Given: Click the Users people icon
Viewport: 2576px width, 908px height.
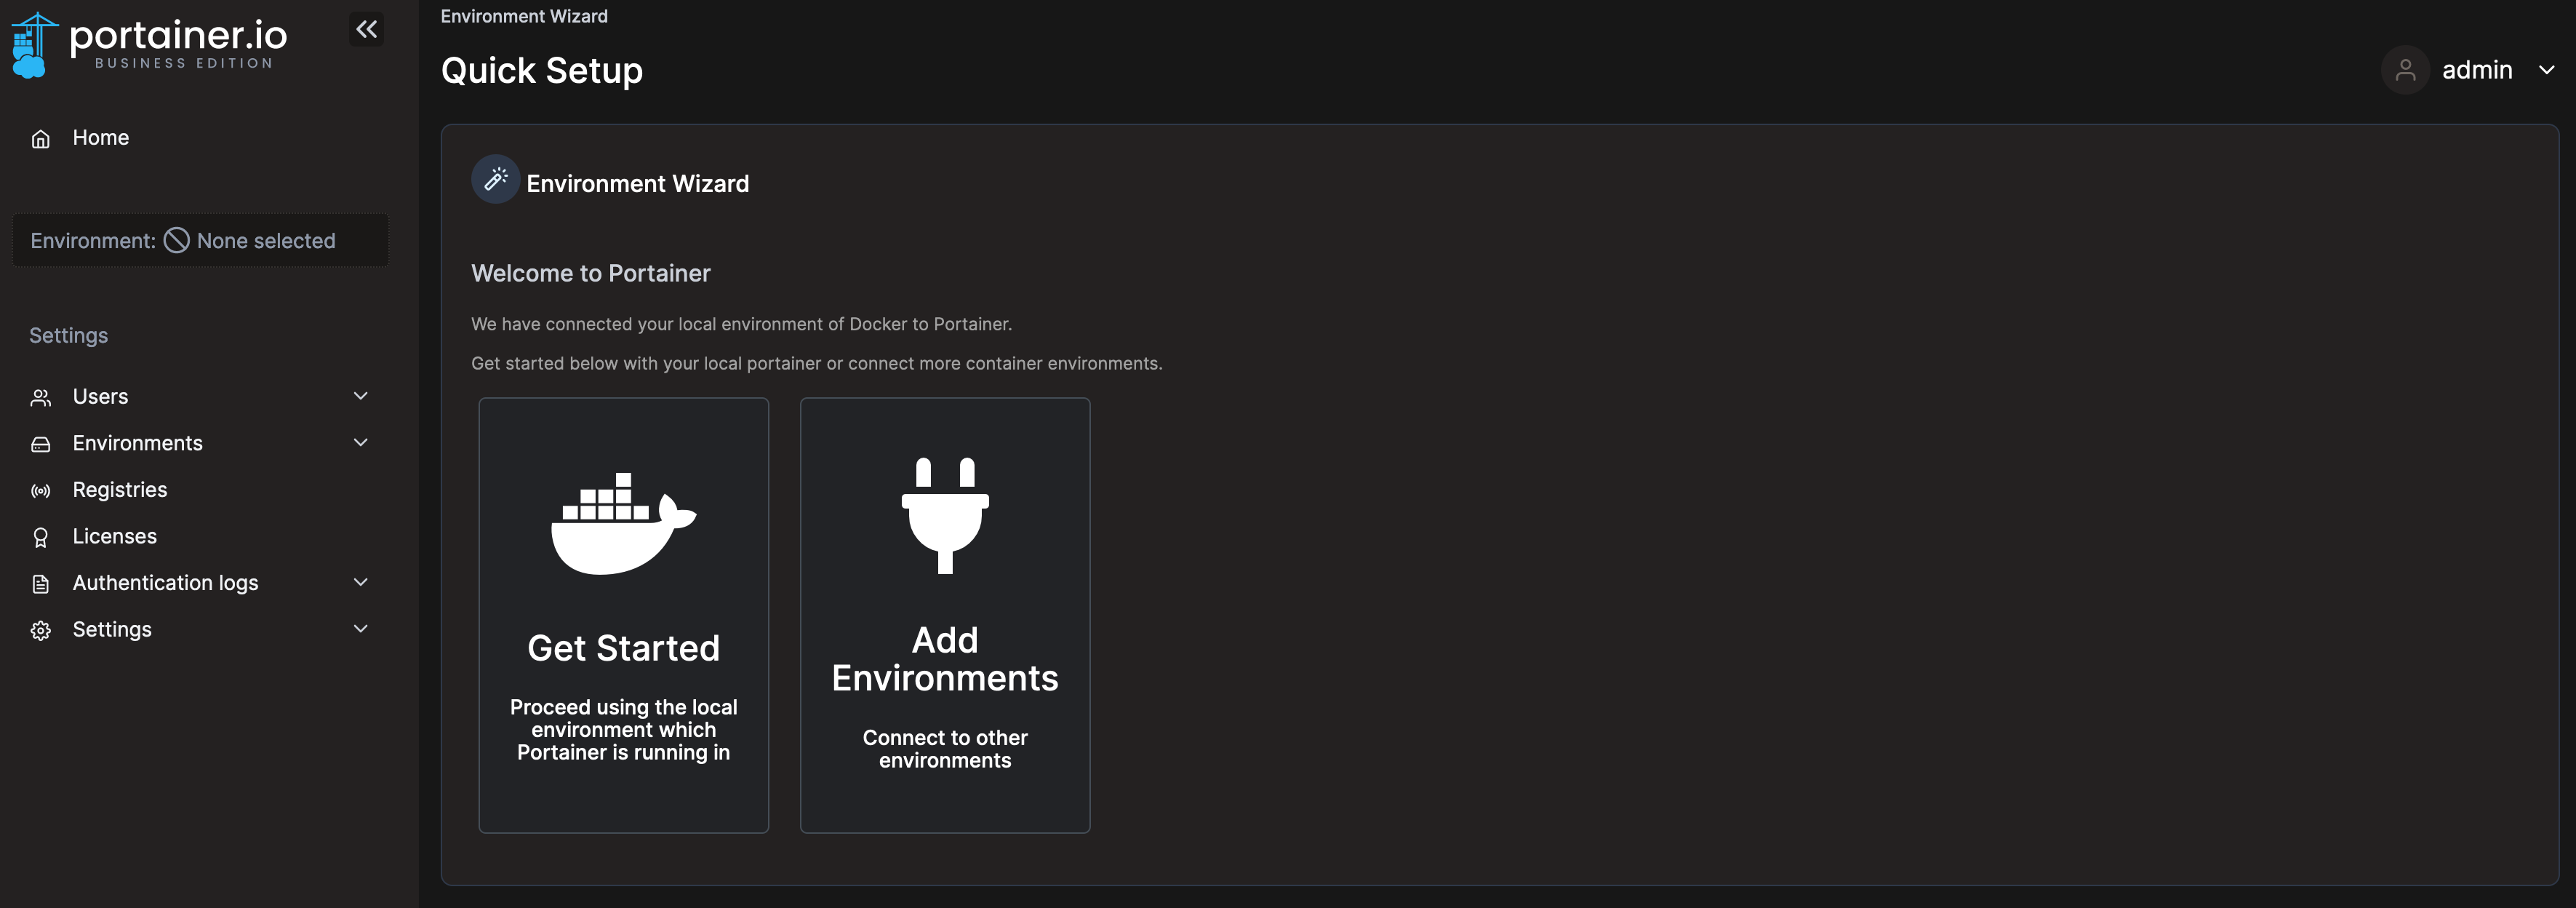Looking at the screenshot, I should 41,398.
